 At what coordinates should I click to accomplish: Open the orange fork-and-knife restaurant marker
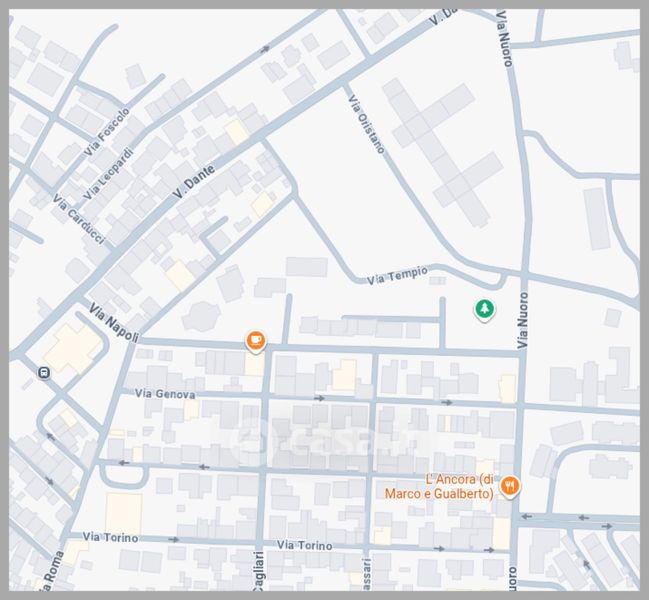[511, 486]
